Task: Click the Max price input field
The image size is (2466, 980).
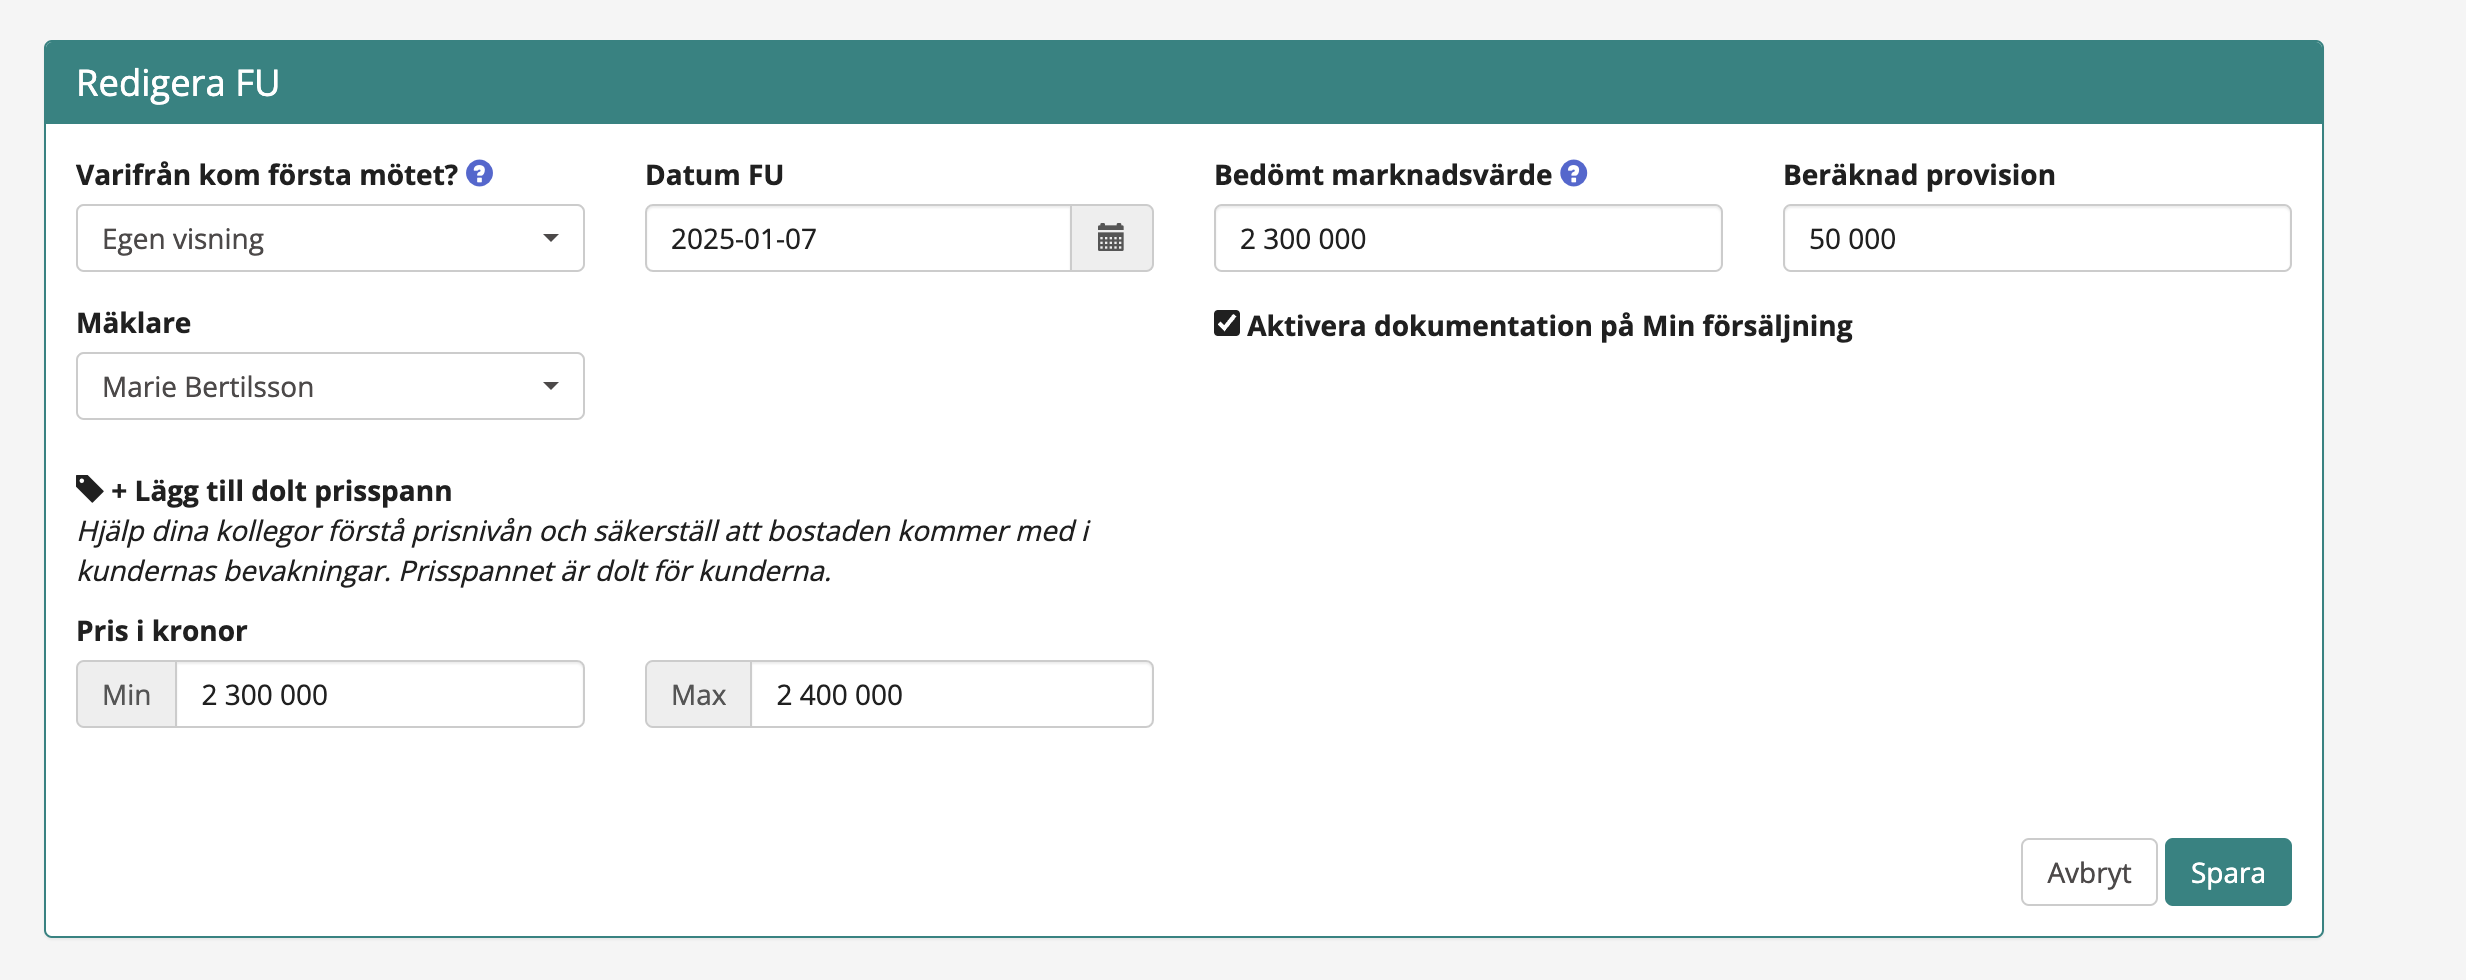Action: (x=951, y=694)
